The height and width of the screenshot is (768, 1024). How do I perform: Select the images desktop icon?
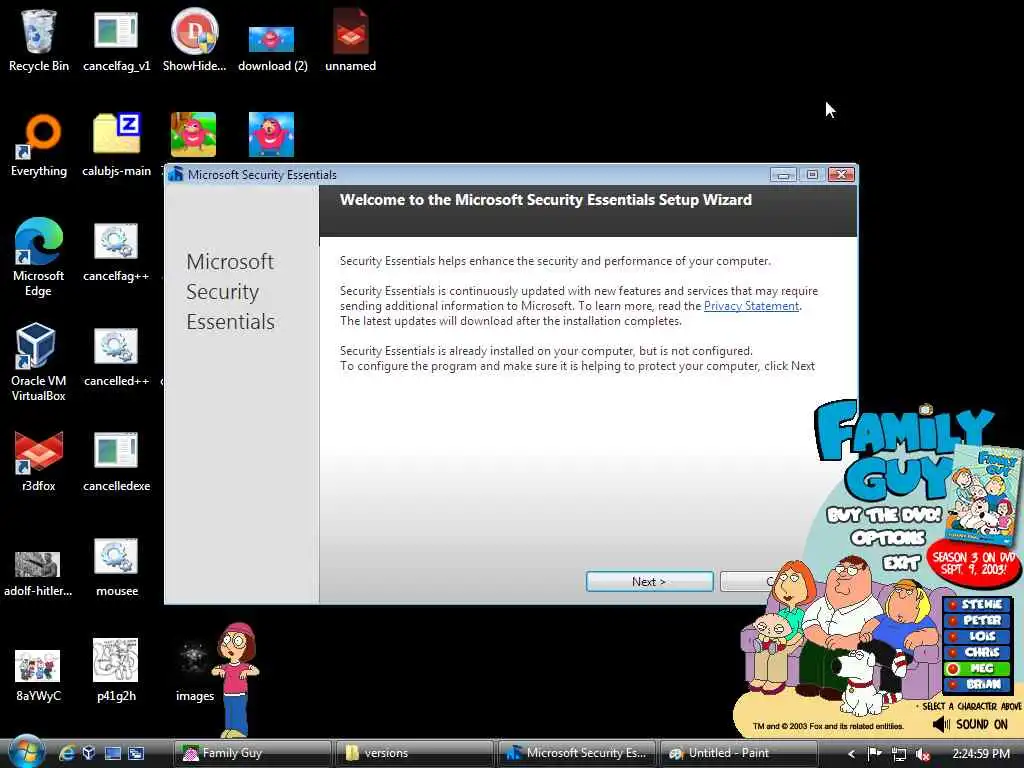195,671
